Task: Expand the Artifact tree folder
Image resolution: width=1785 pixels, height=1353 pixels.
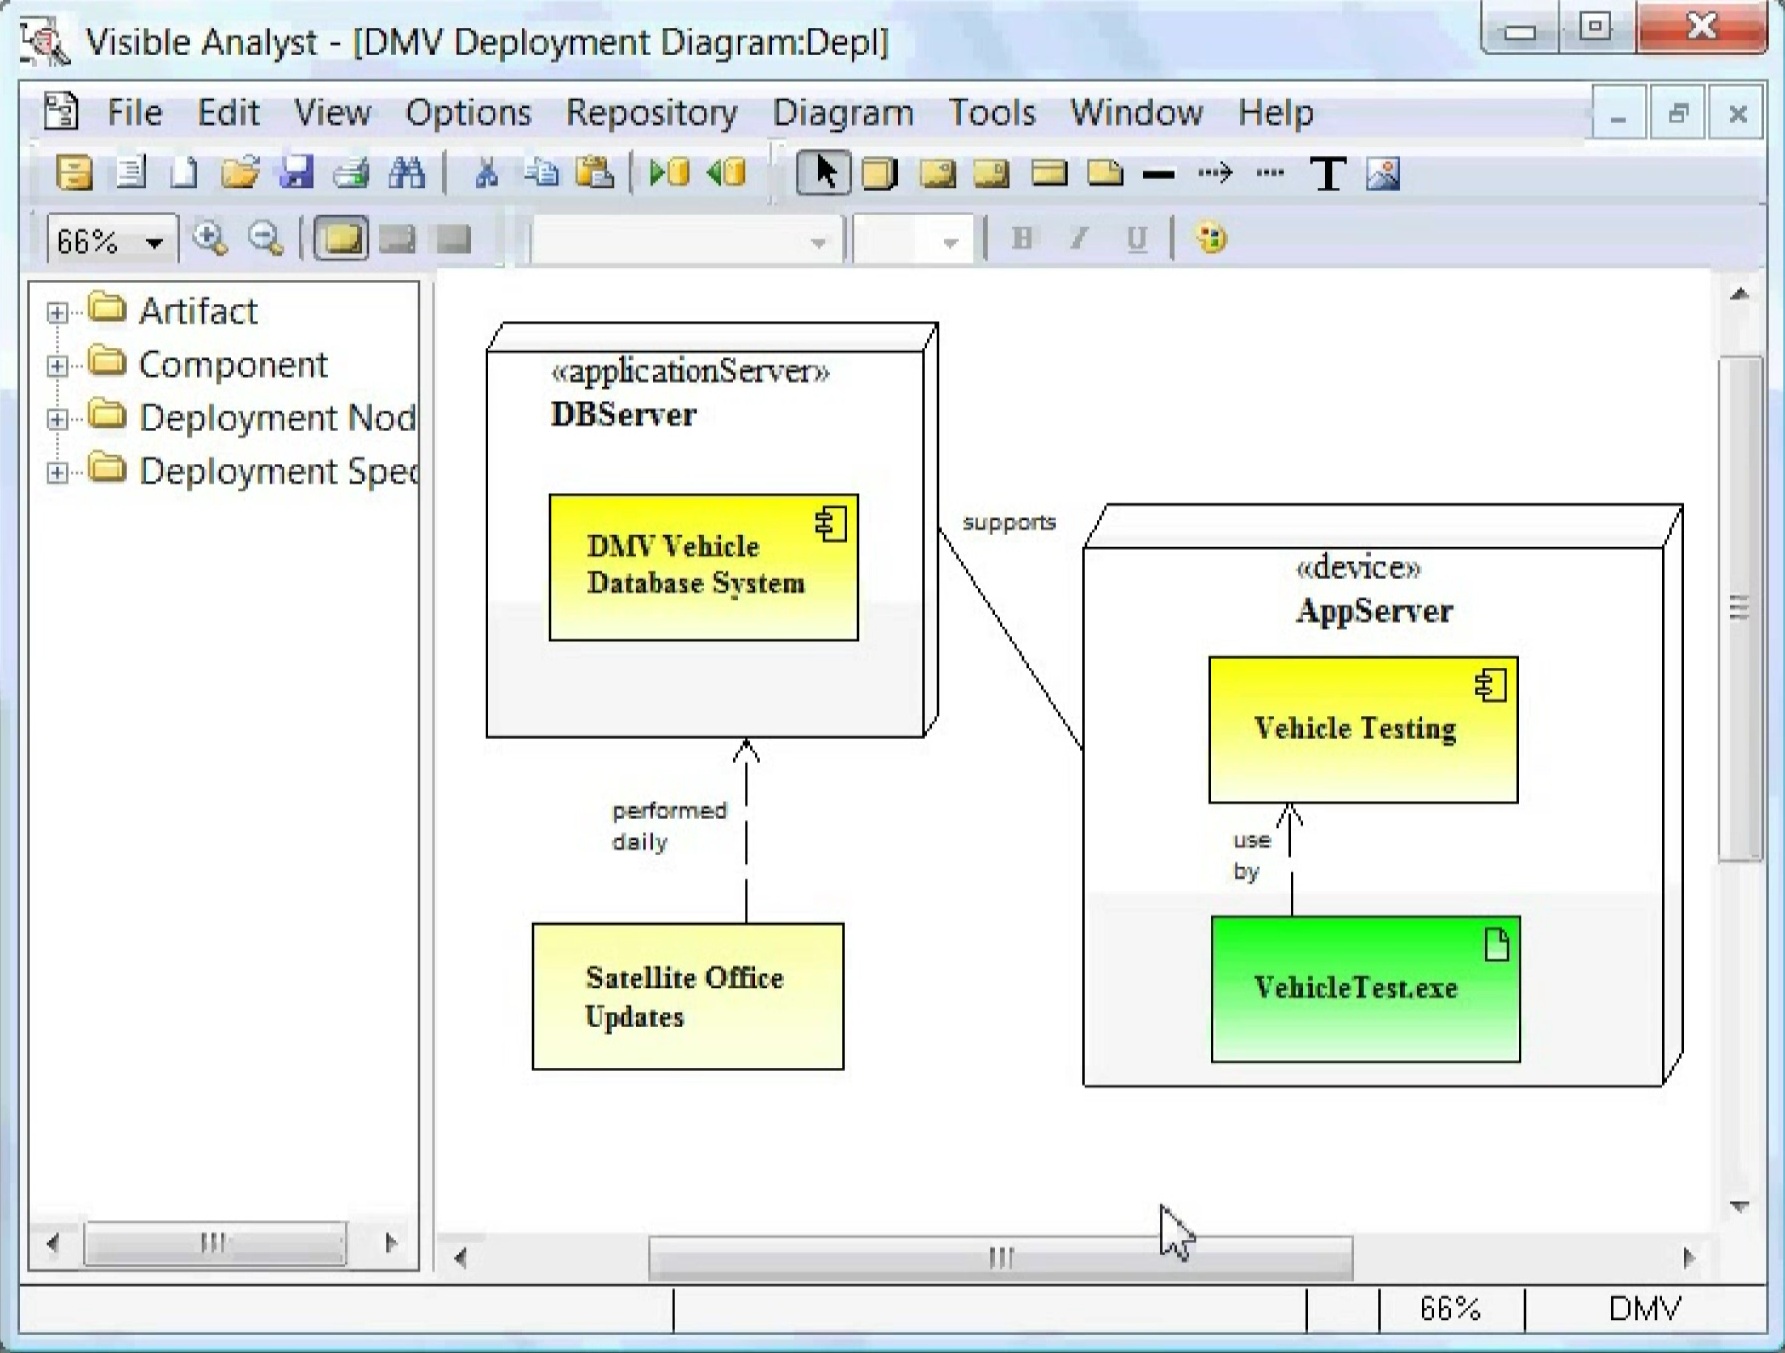Action: tap(57, 313)
